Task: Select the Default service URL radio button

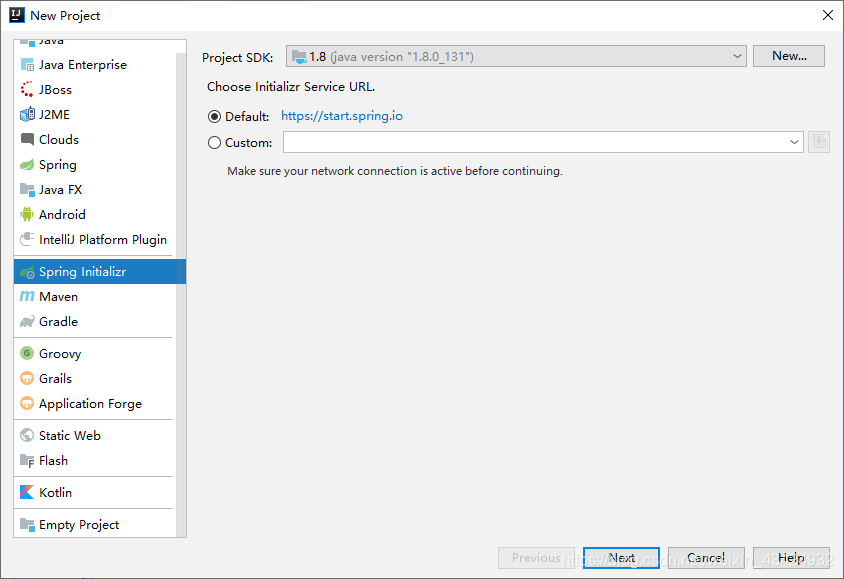Action: point(214,116)
